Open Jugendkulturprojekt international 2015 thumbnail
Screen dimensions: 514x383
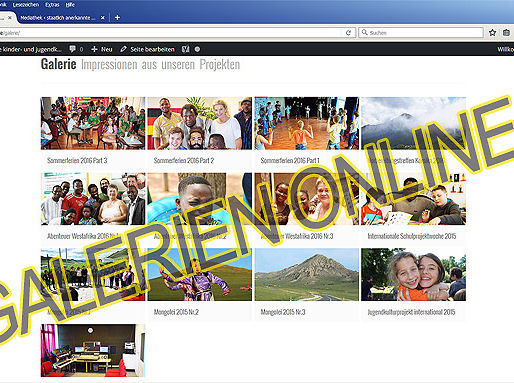click(413, 275)
